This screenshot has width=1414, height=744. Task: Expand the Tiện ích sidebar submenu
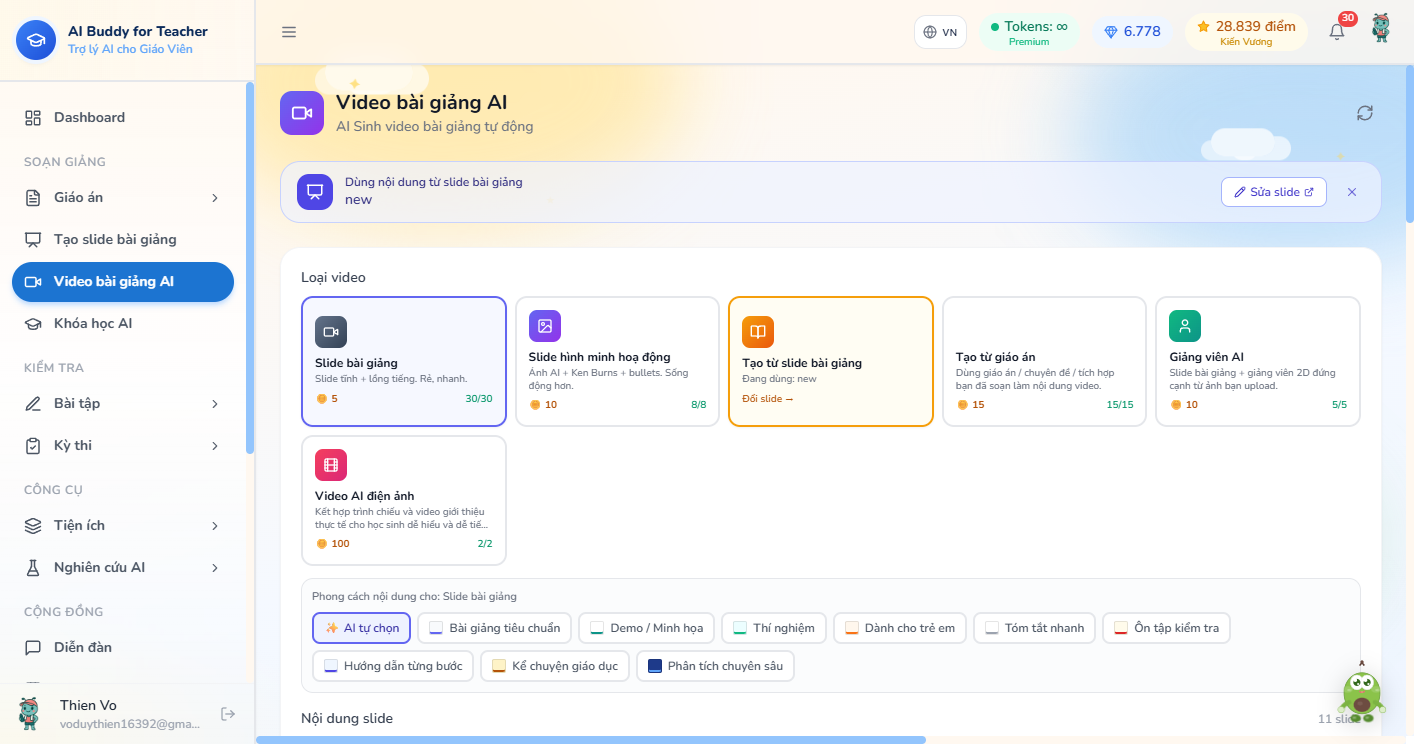(122, 526)
